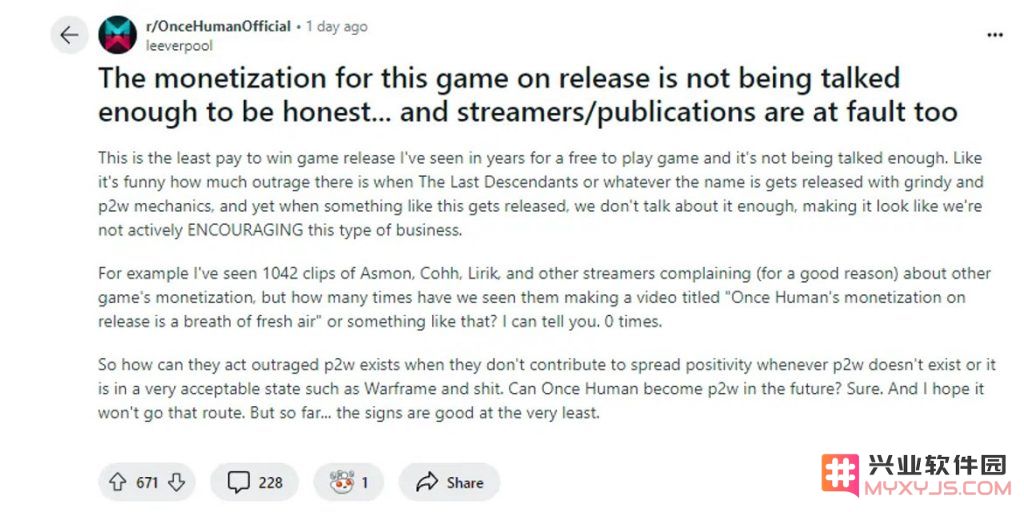
Task: Open the leeverpool user profile
Action: [x=179, y=46]
